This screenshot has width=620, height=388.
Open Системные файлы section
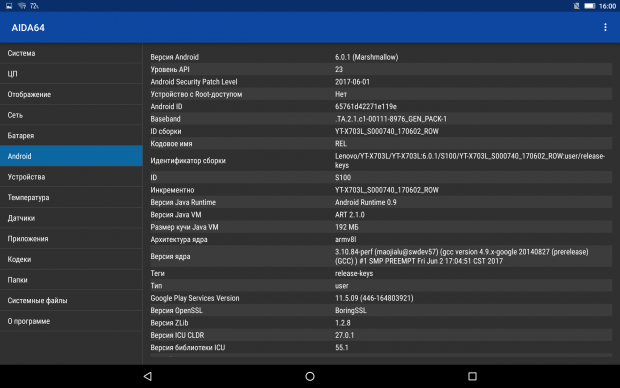(x=71, y=300)
